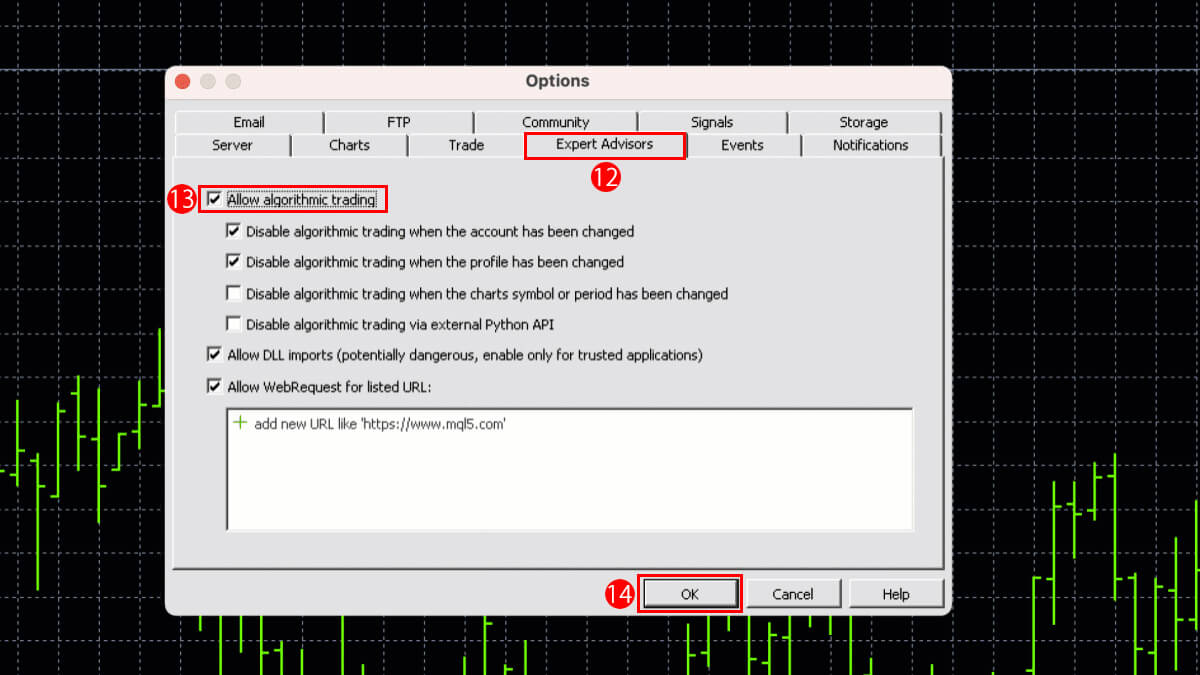Toggle Allow algorithmic trading checkbox
1200x675 pixels.
pos(214,200)
